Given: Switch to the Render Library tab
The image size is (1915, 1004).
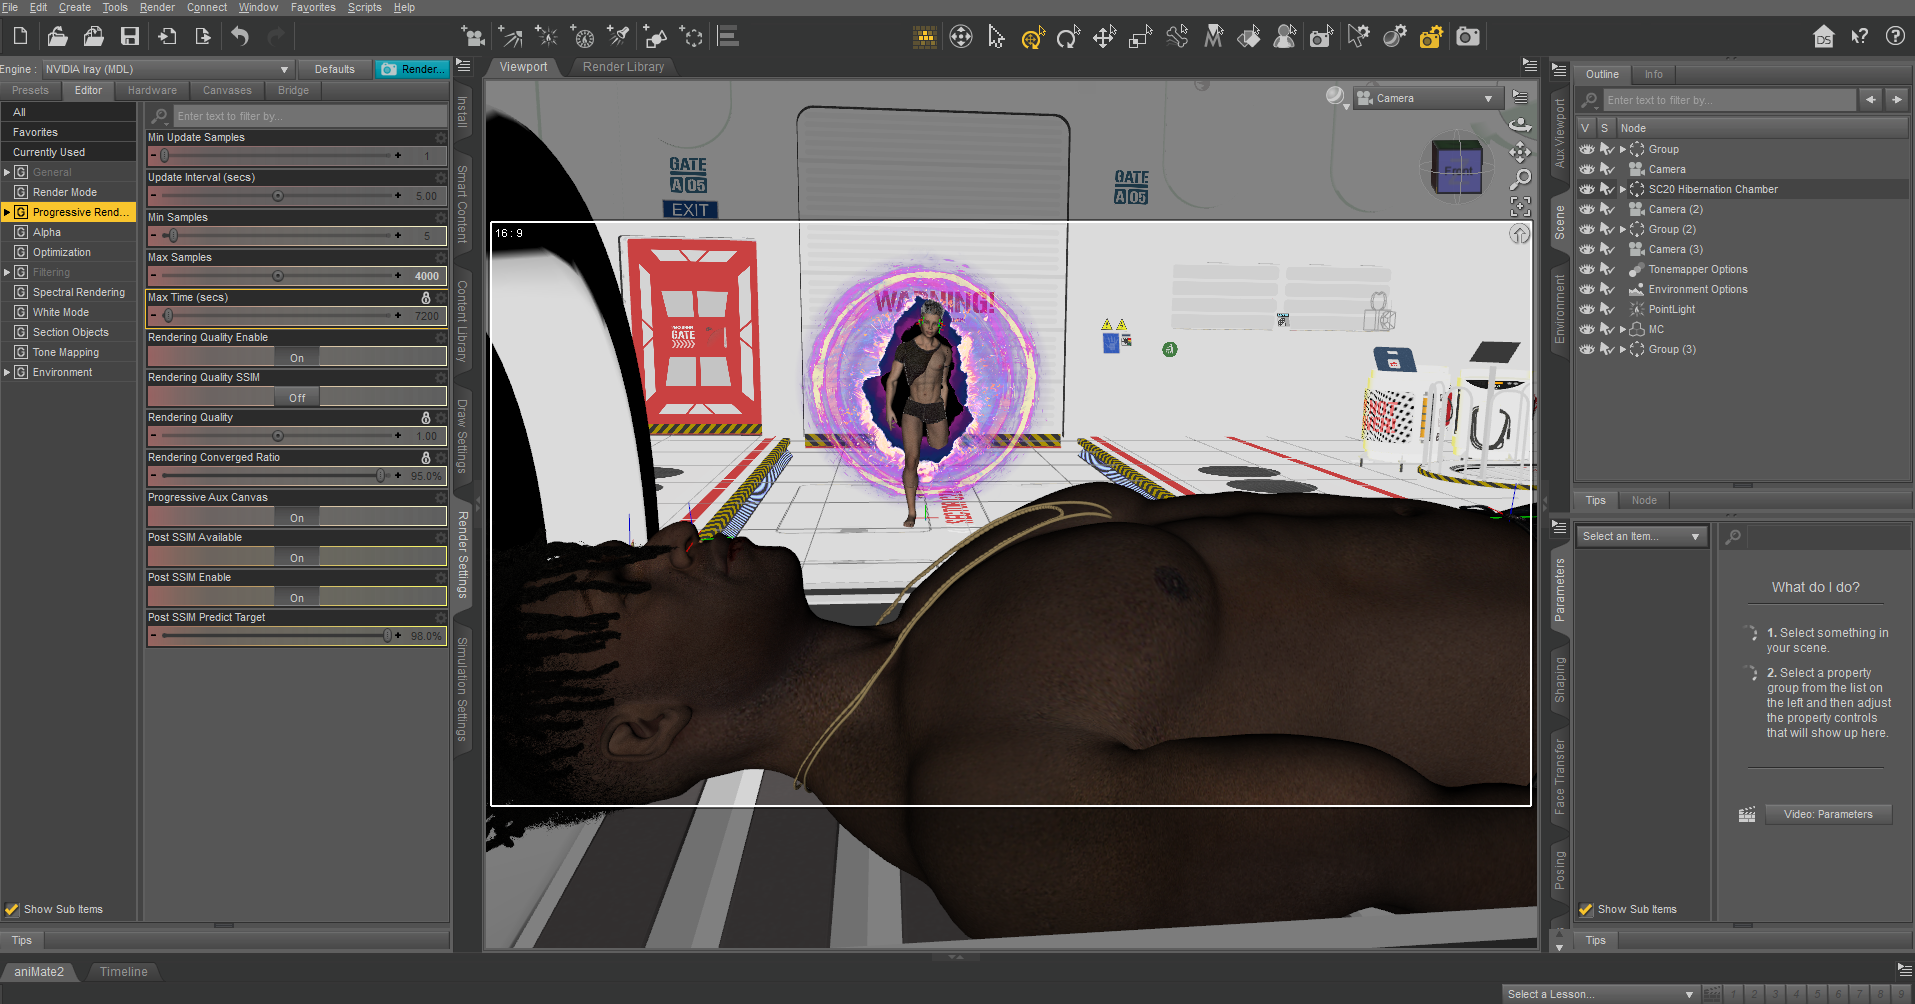Looking at the screenshot, I should point(623,67).
